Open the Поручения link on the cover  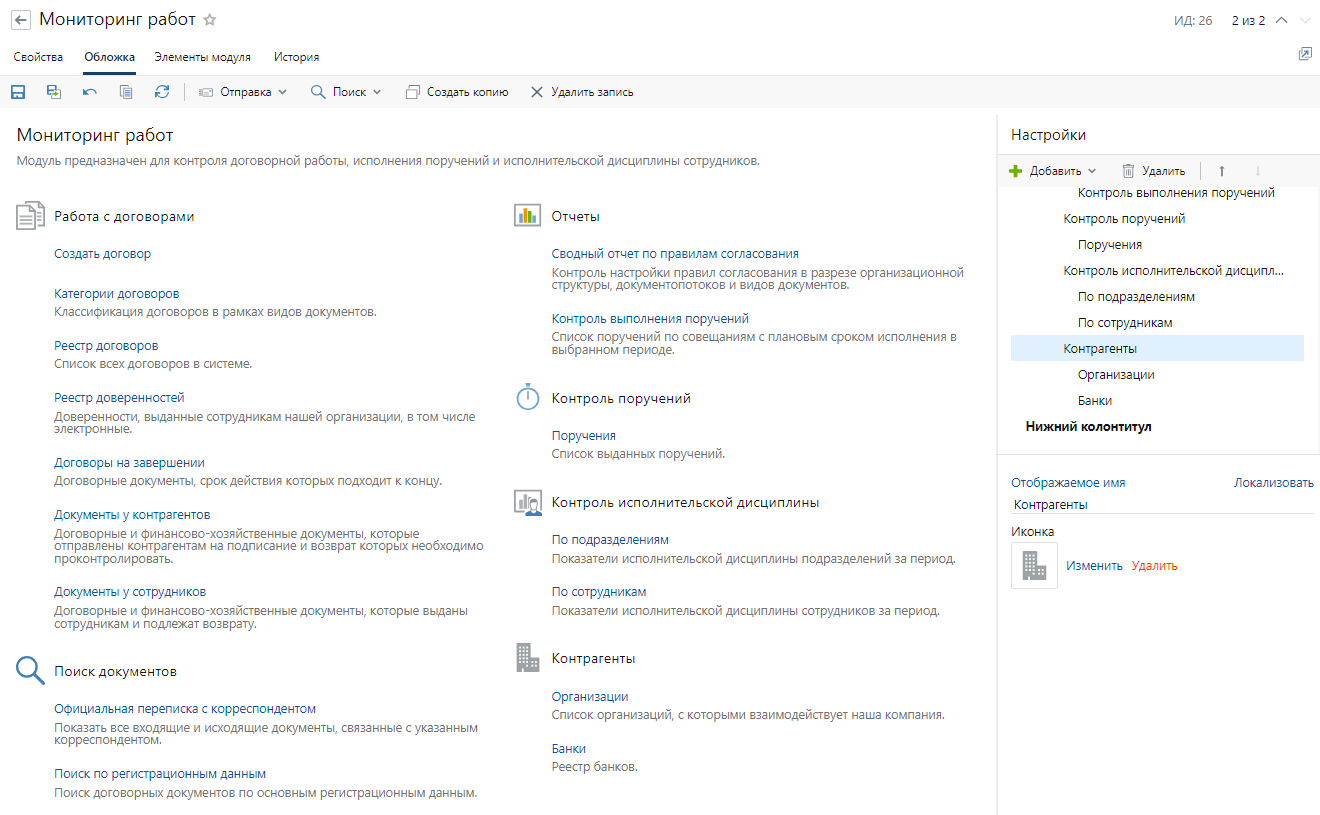pos(584,436)
